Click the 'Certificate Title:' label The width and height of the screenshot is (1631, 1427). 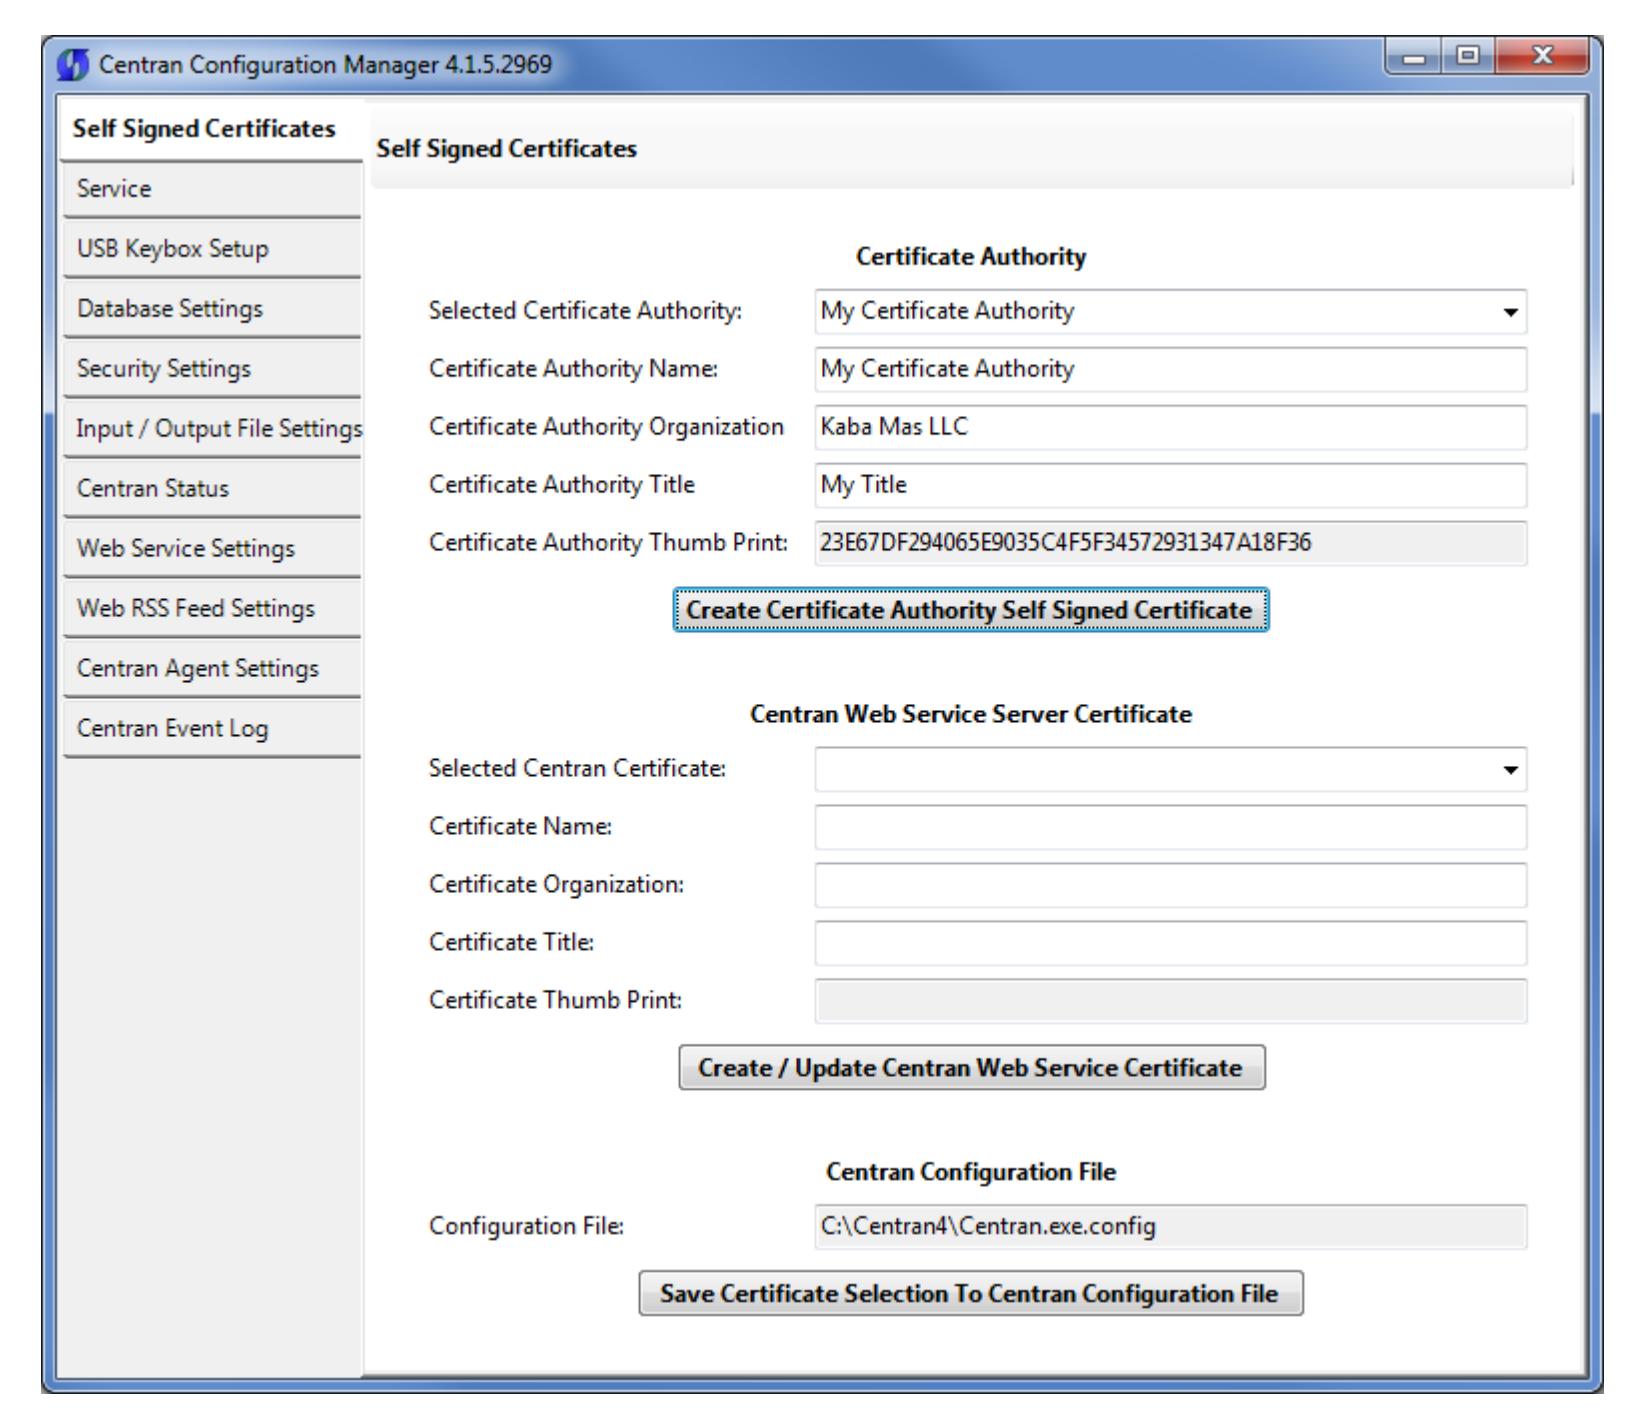[512, 943]
